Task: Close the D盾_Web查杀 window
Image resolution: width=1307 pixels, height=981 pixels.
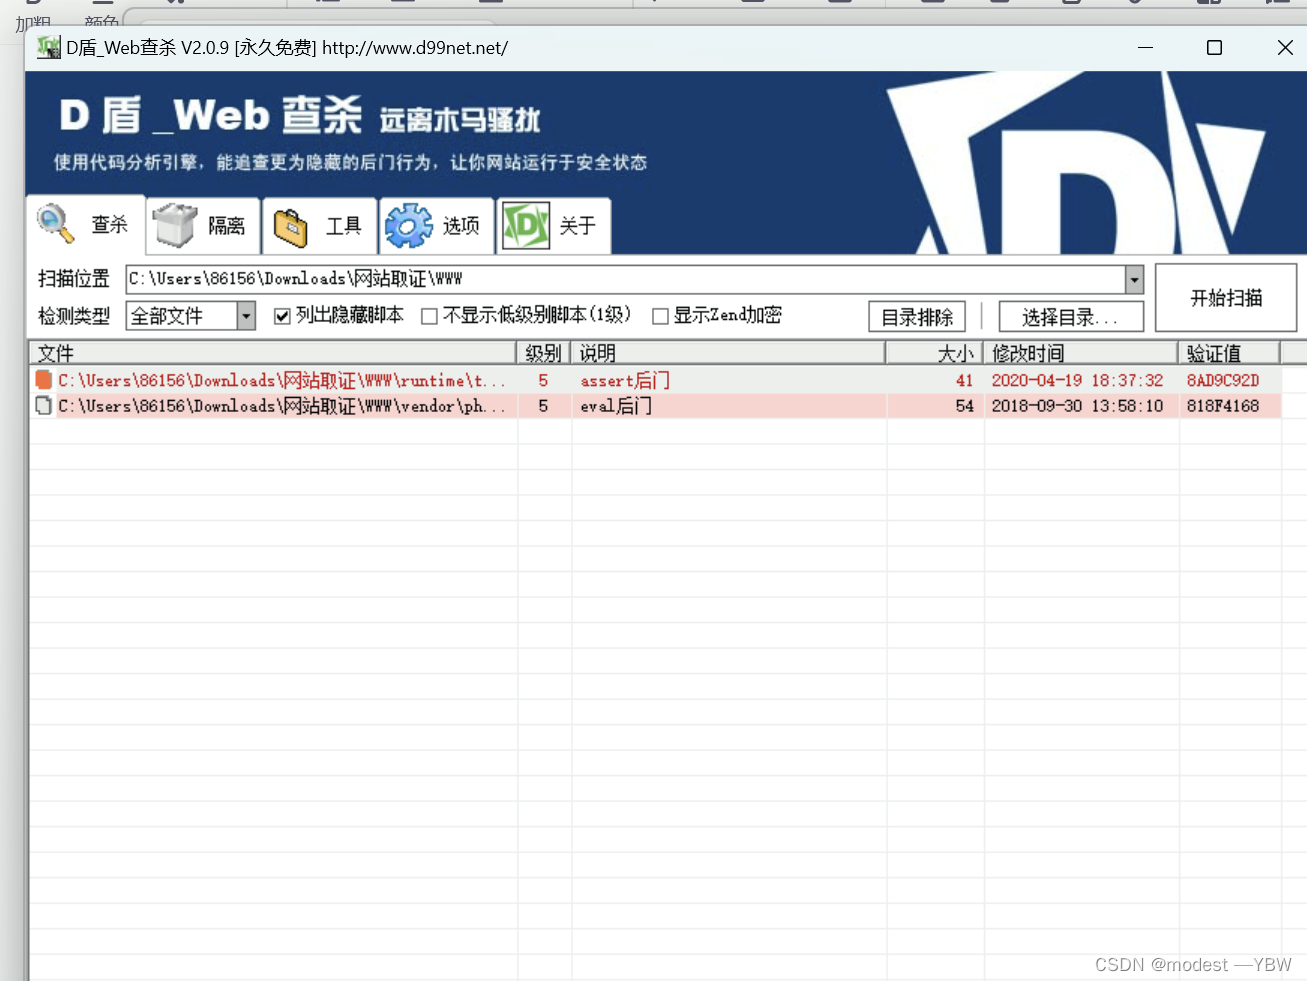Action: tap(1285, 47)
